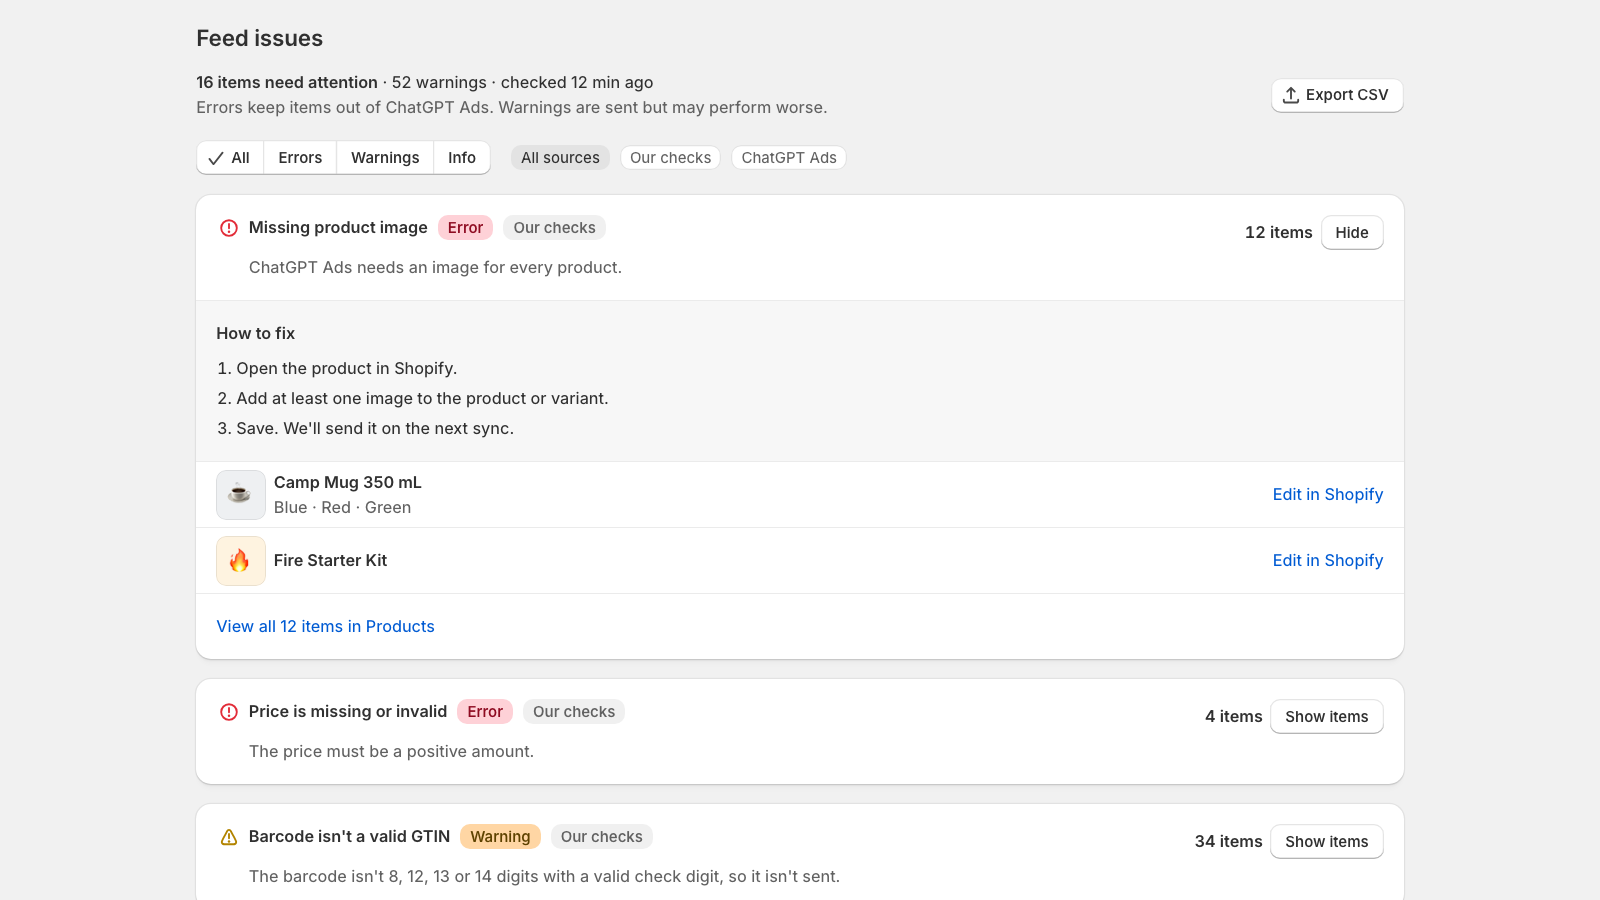Screen dimensions: 1600x900
Task: Click the How to fix heading
Action: coord(255,334)
